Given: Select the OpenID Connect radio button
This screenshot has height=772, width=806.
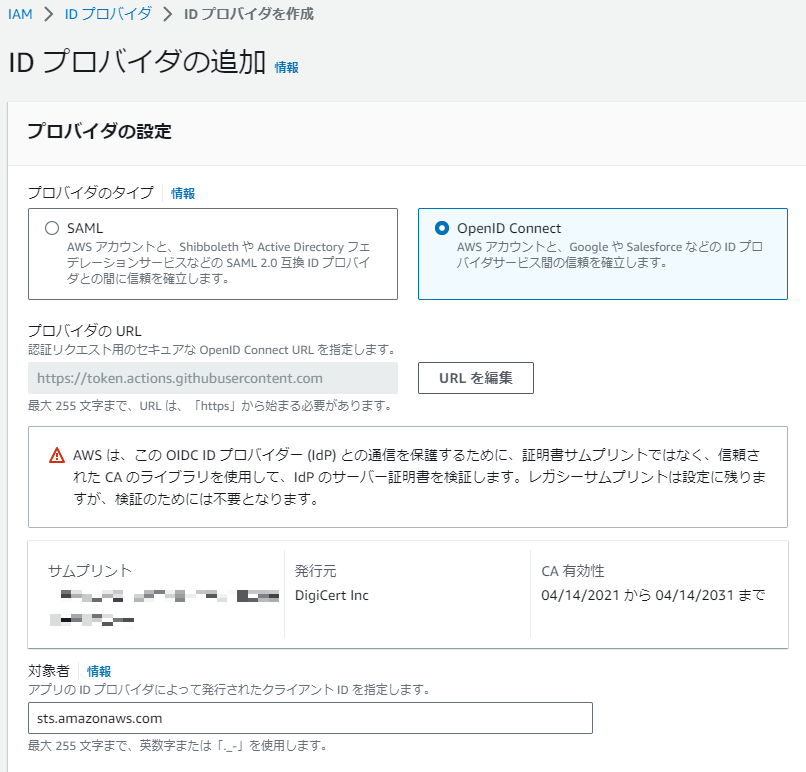Looking at the screenshot, I should (442, 228).
